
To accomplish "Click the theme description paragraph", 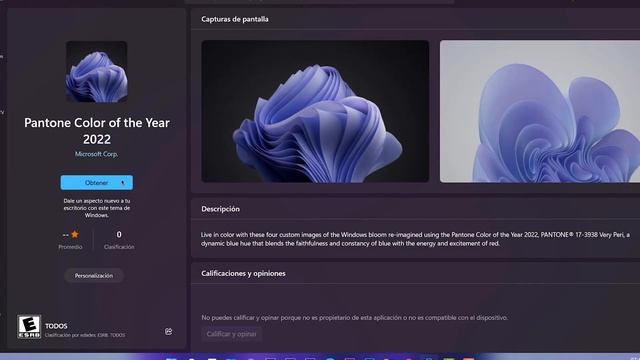I will click(x=415, y=239).
